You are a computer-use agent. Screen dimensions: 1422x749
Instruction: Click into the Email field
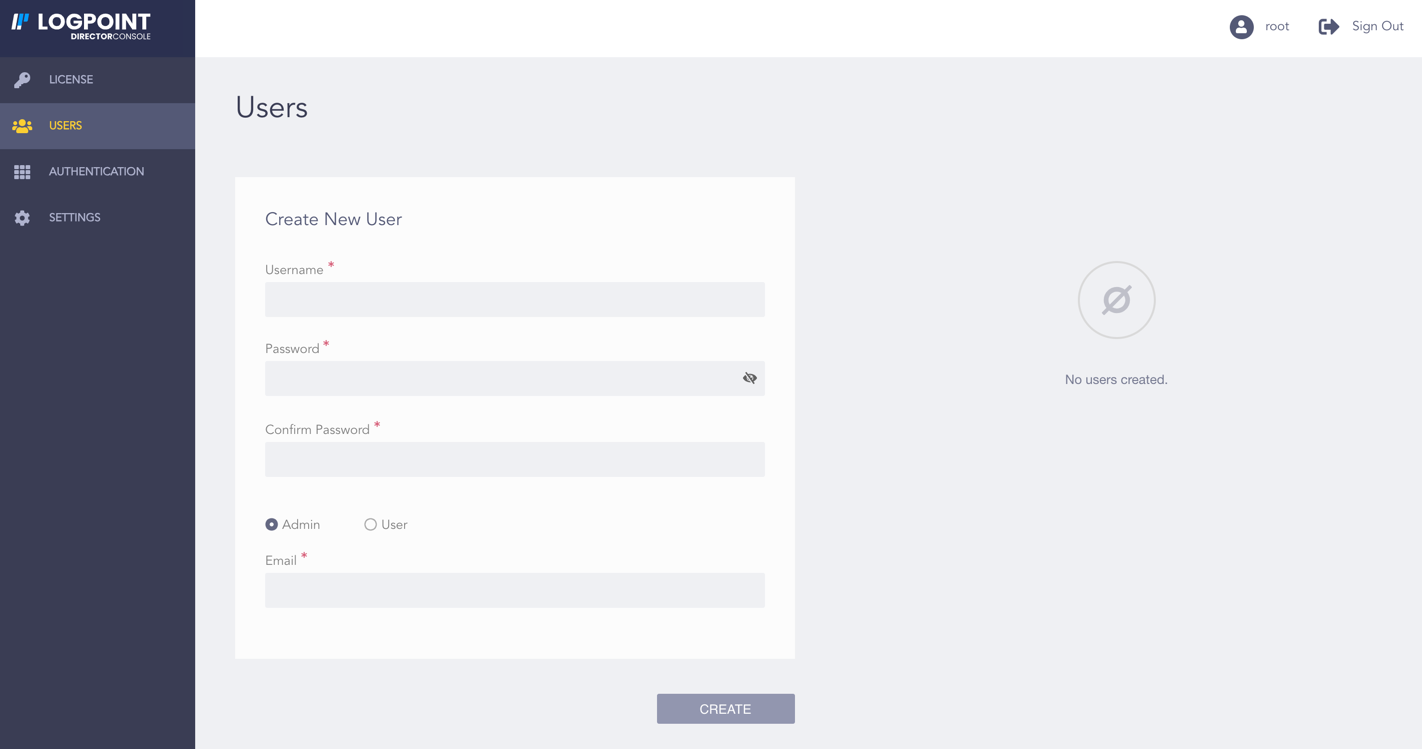[514, 590]
